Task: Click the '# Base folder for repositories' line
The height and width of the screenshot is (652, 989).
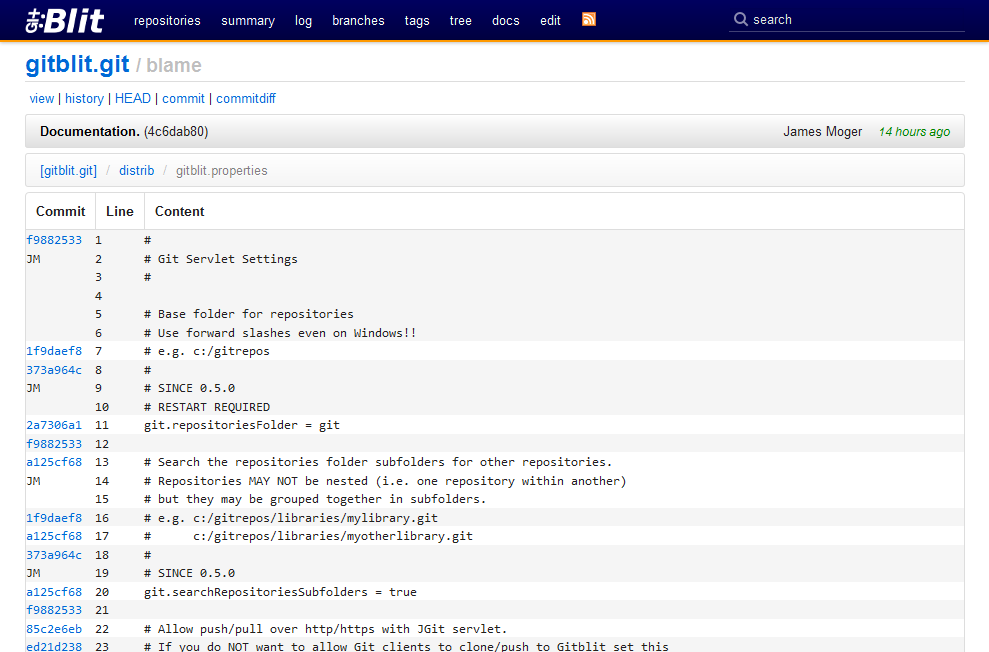Action: click(x=249, y=314)
